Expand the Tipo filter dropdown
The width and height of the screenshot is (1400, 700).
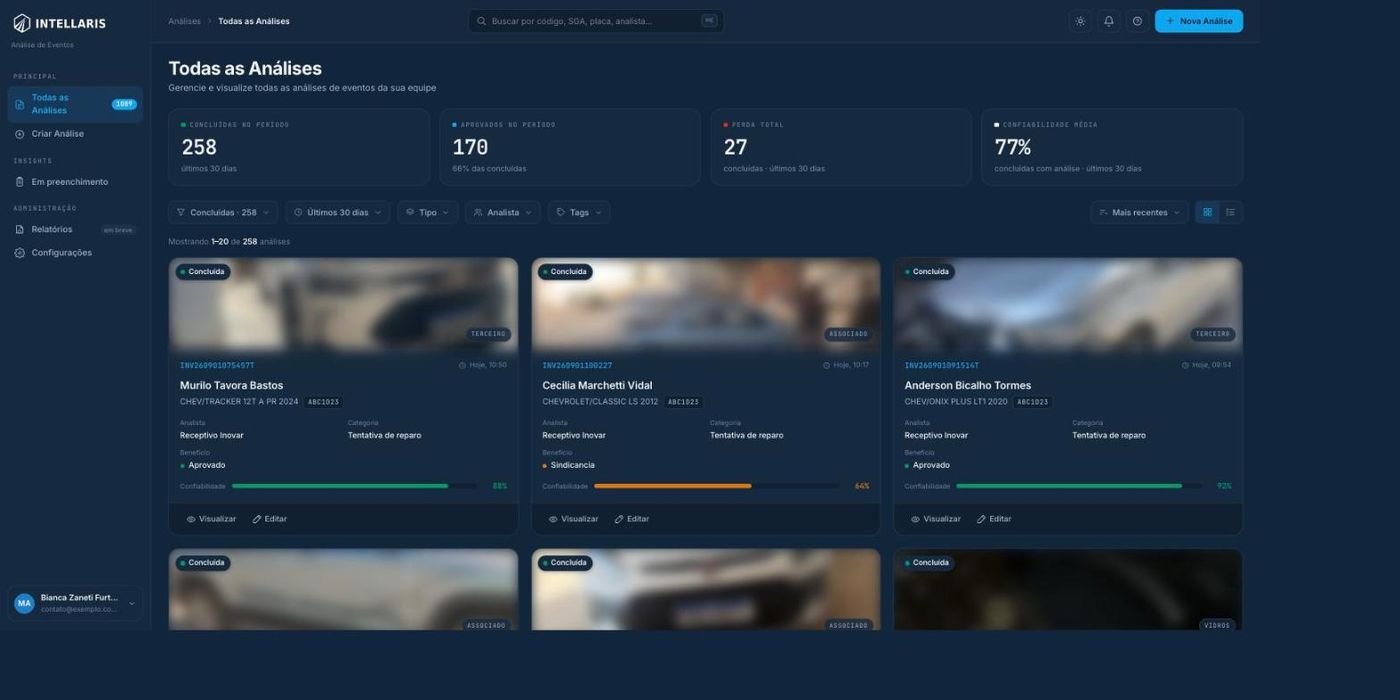(x=428, y=212)
